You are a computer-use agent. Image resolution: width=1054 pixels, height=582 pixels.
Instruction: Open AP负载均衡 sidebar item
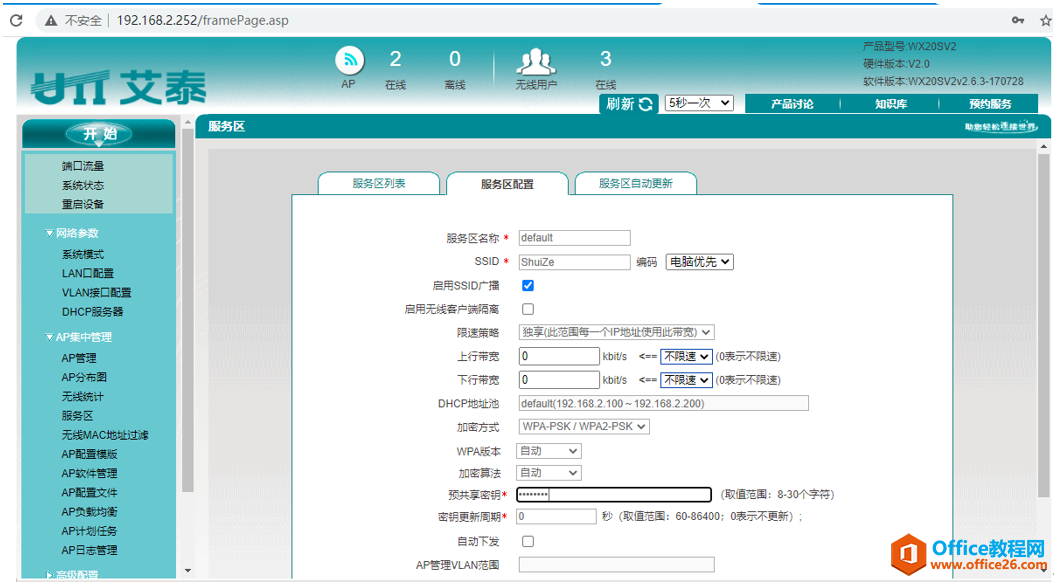(89, 511)
